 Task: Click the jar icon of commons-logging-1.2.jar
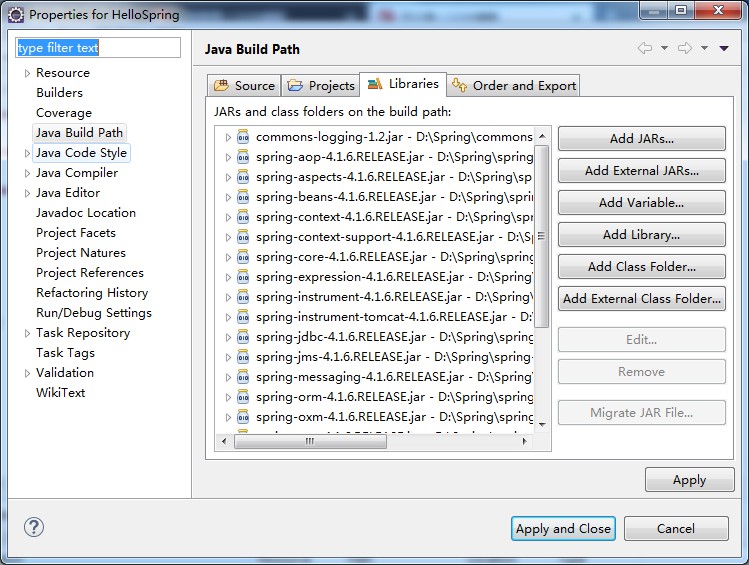(243, 137)
